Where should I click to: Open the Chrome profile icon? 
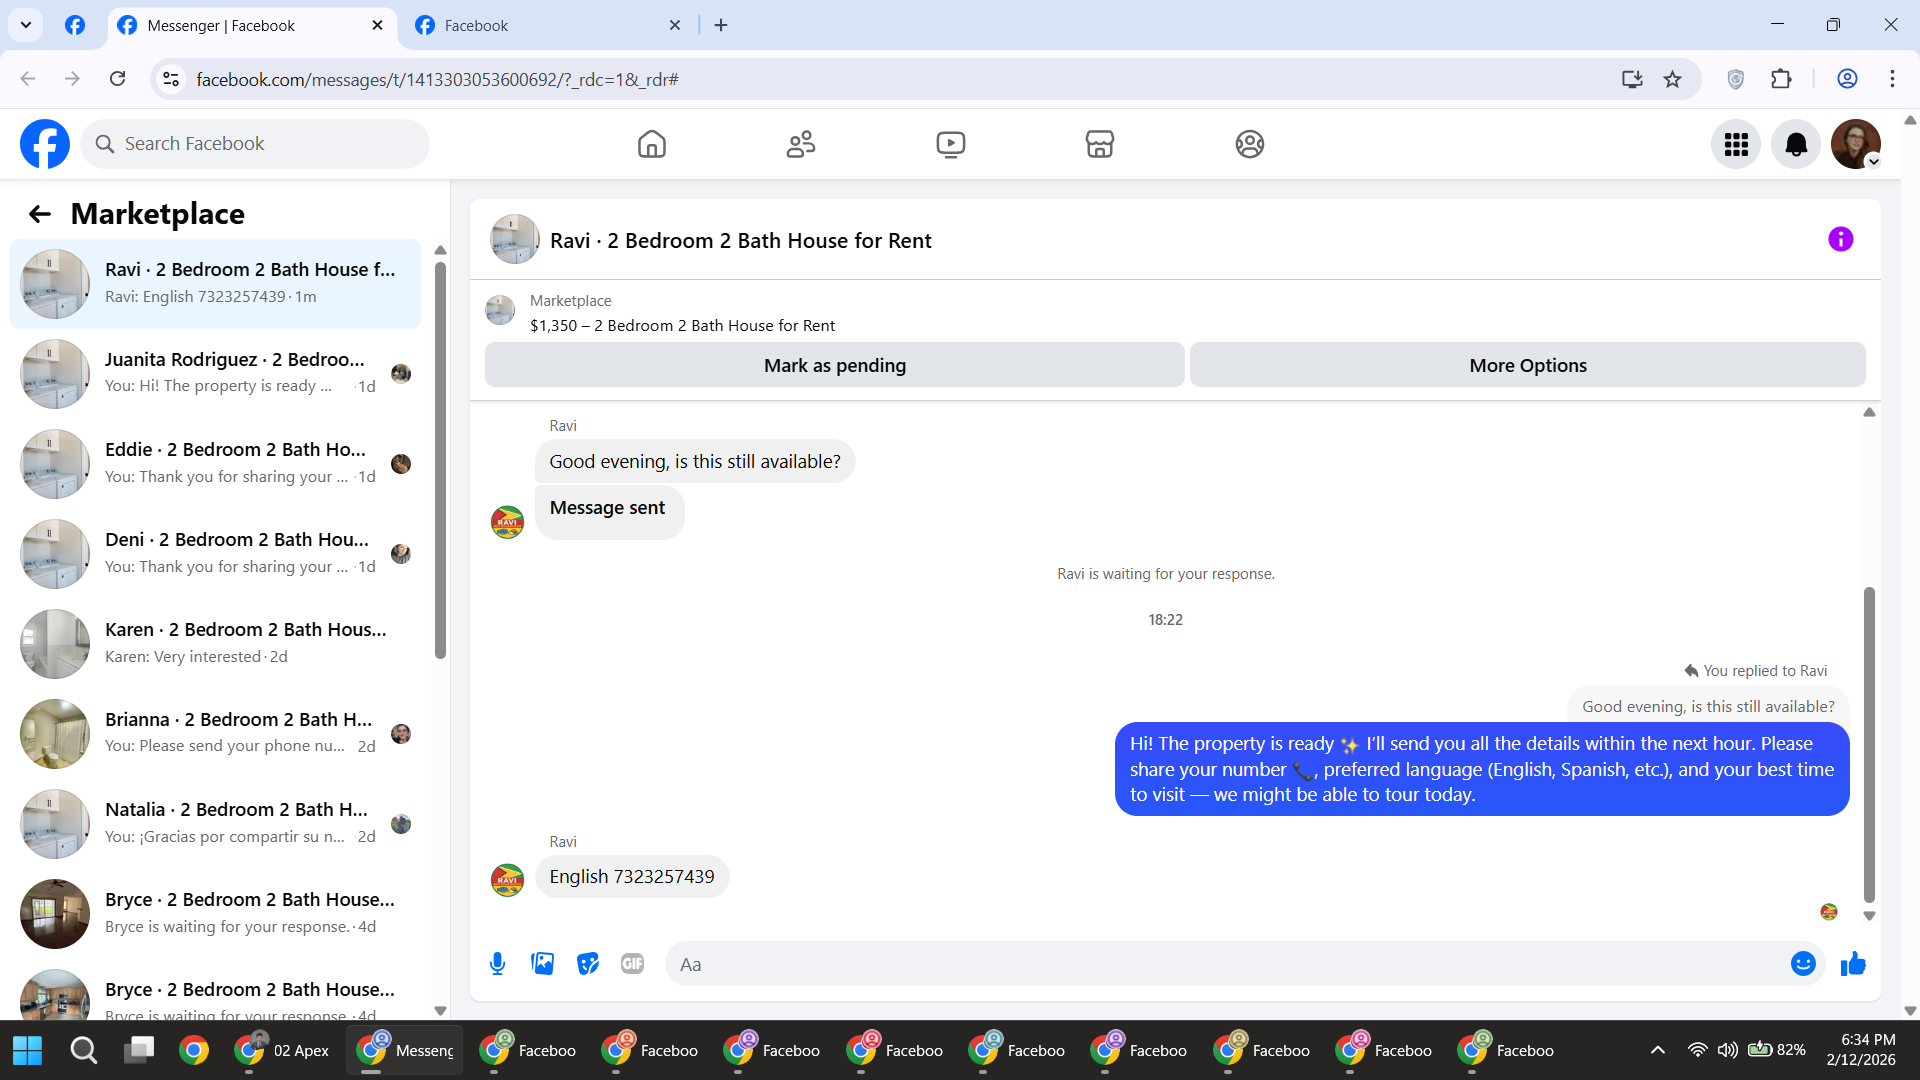pos(1847,79)
